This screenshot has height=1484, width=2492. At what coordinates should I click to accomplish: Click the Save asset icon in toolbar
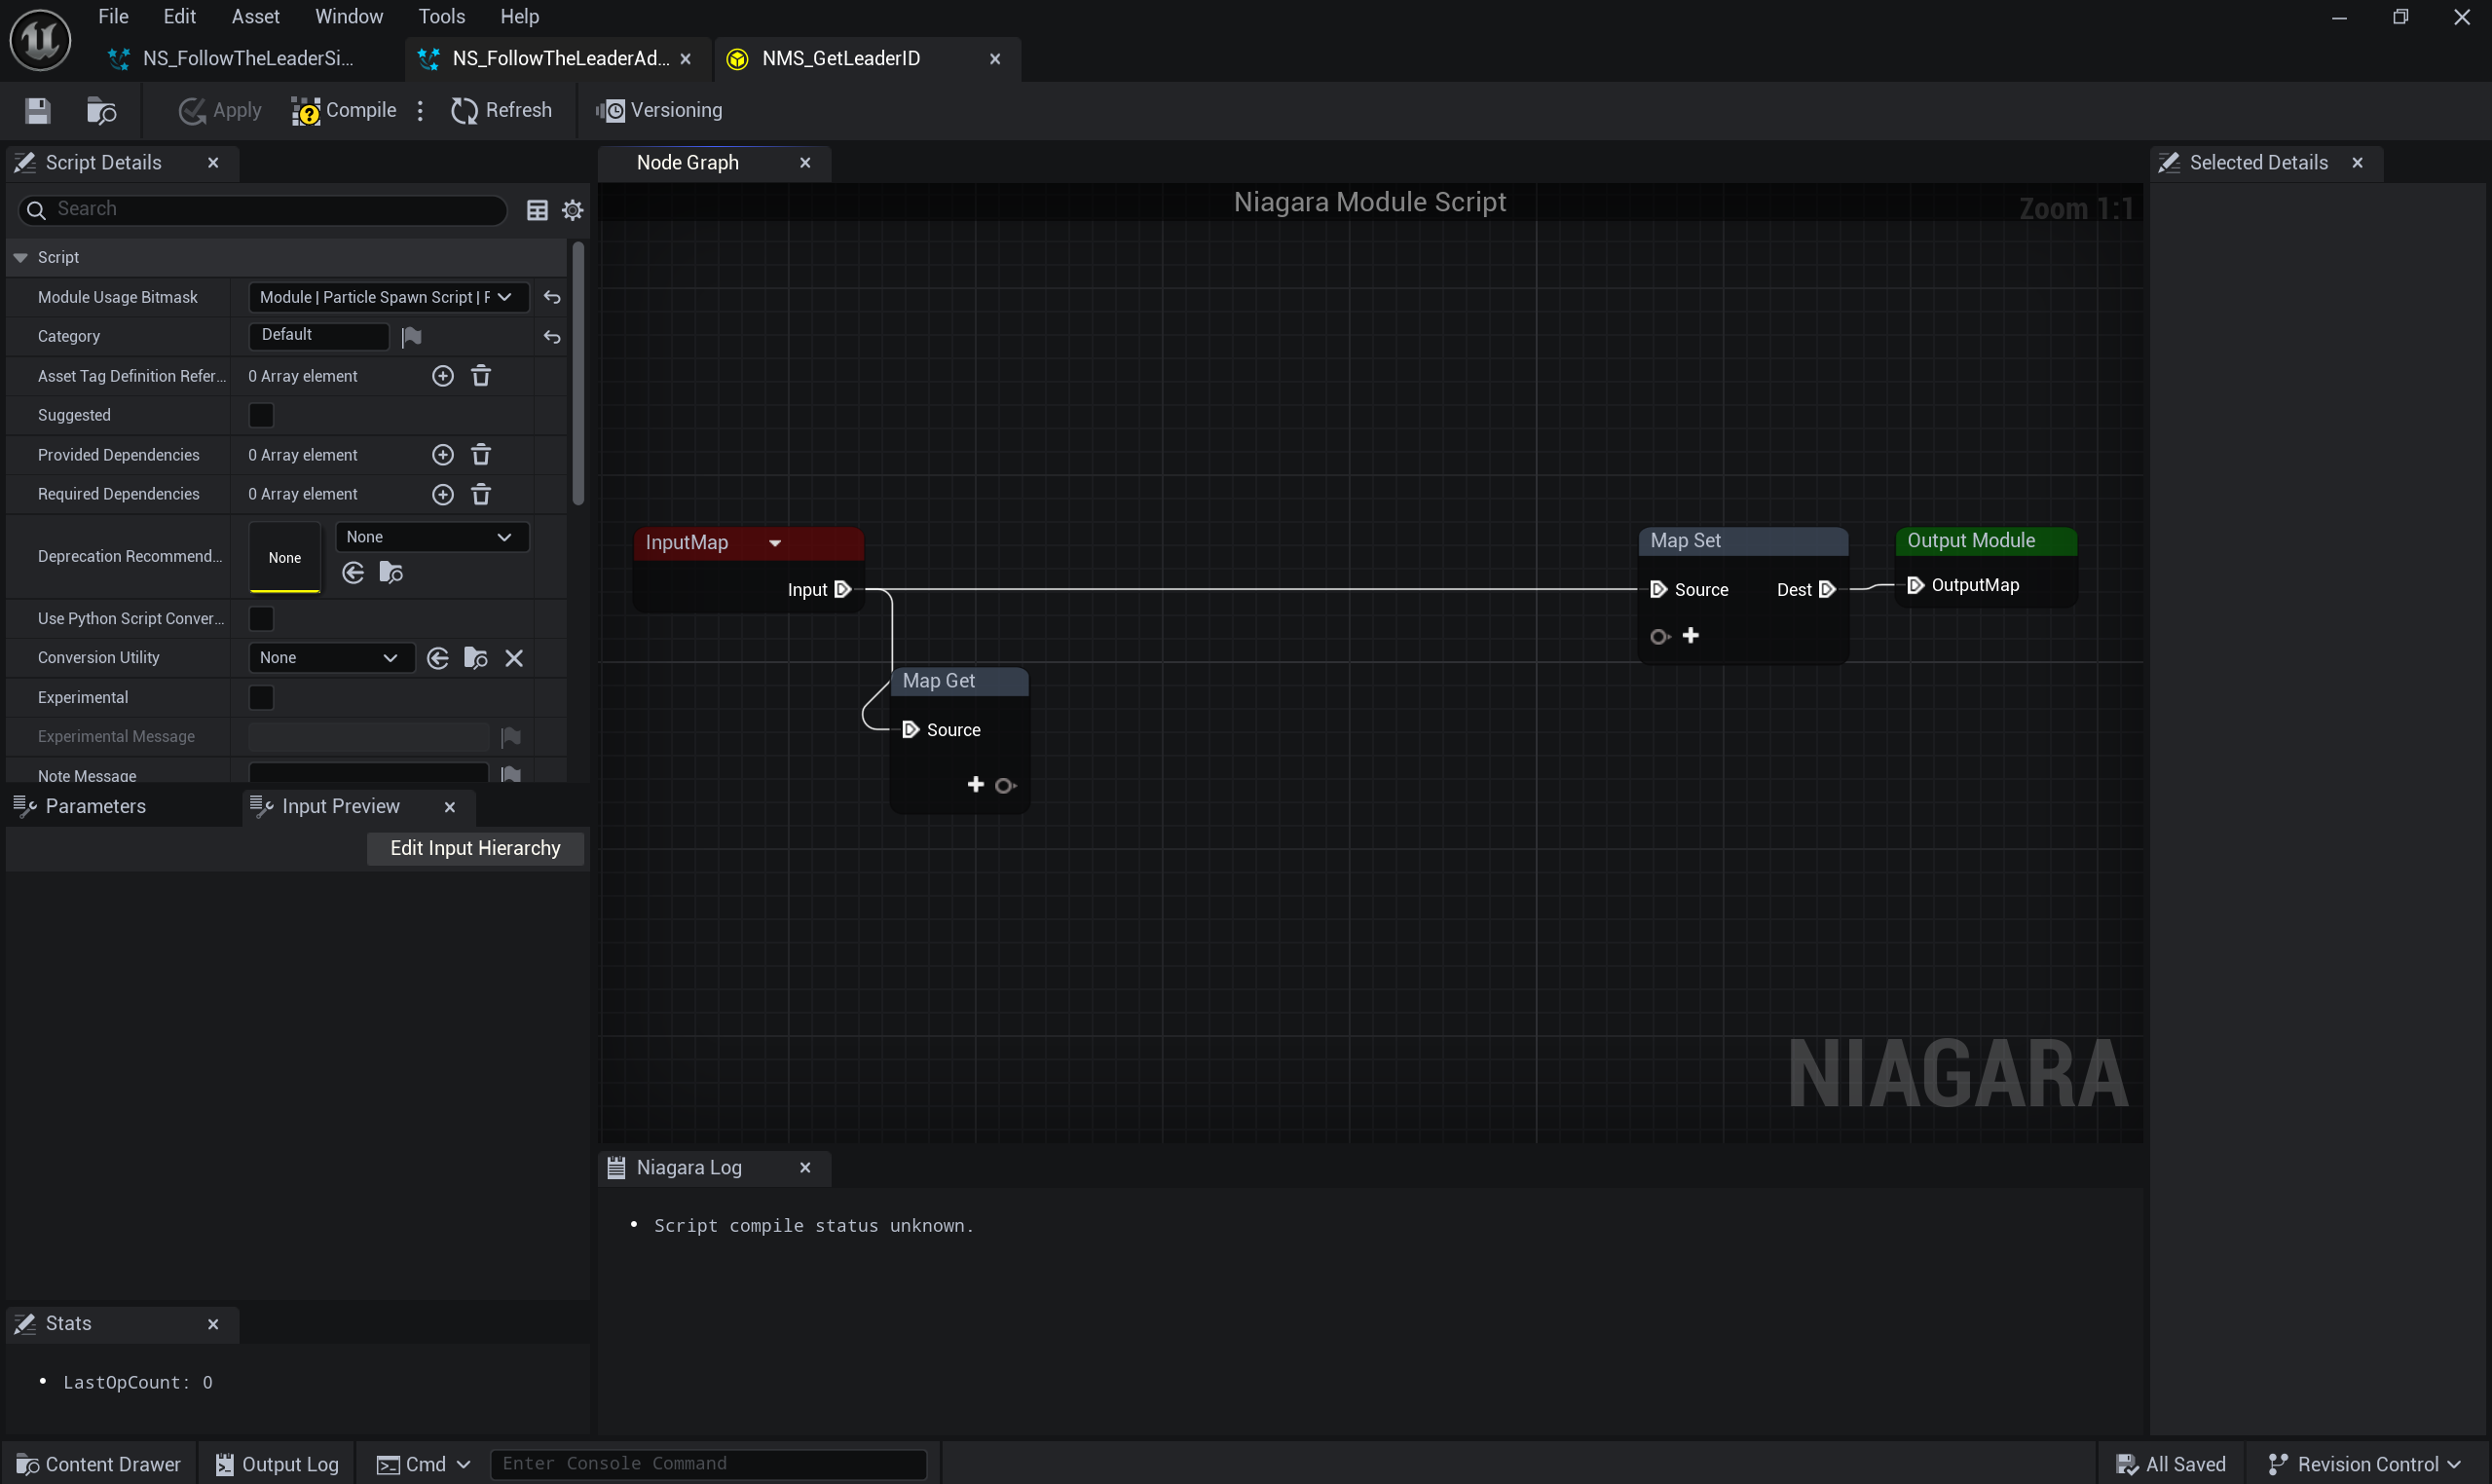[37, 111]
